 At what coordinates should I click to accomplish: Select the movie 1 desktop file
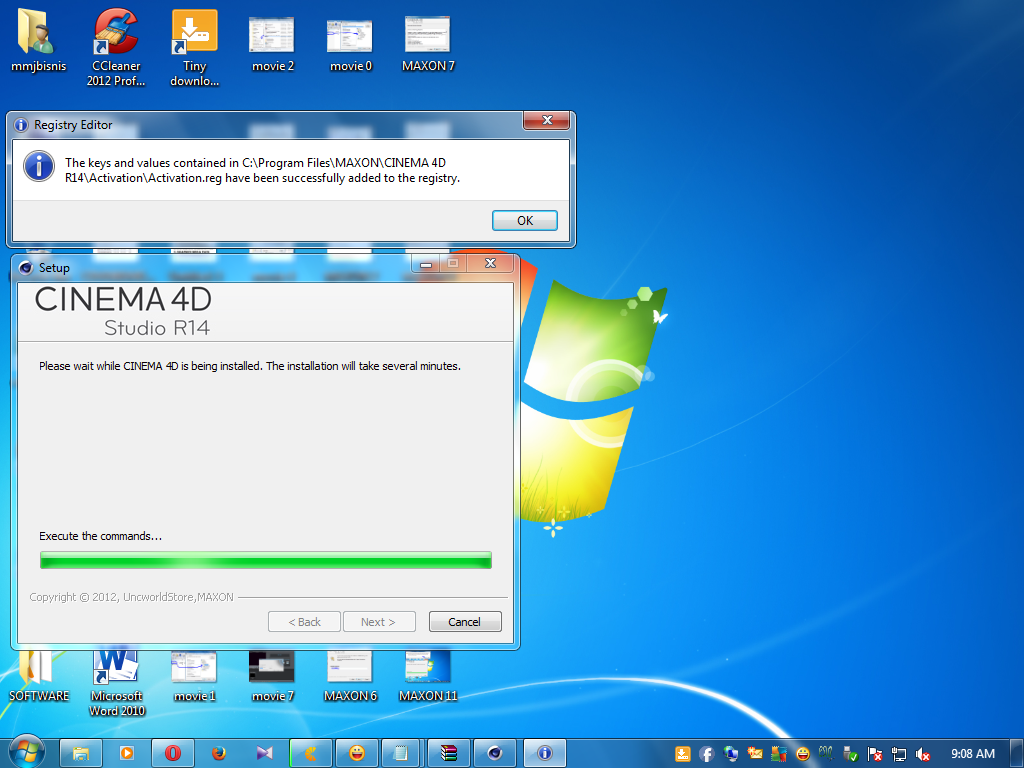(x=195, y=677)
